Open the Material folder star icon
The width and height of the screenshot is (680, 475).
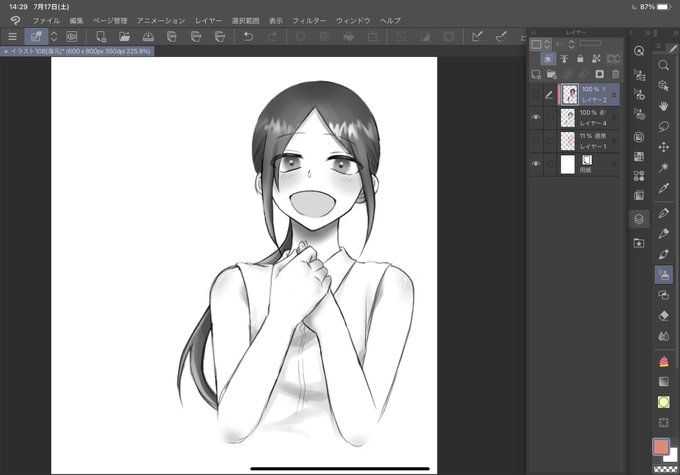(639, 243)
